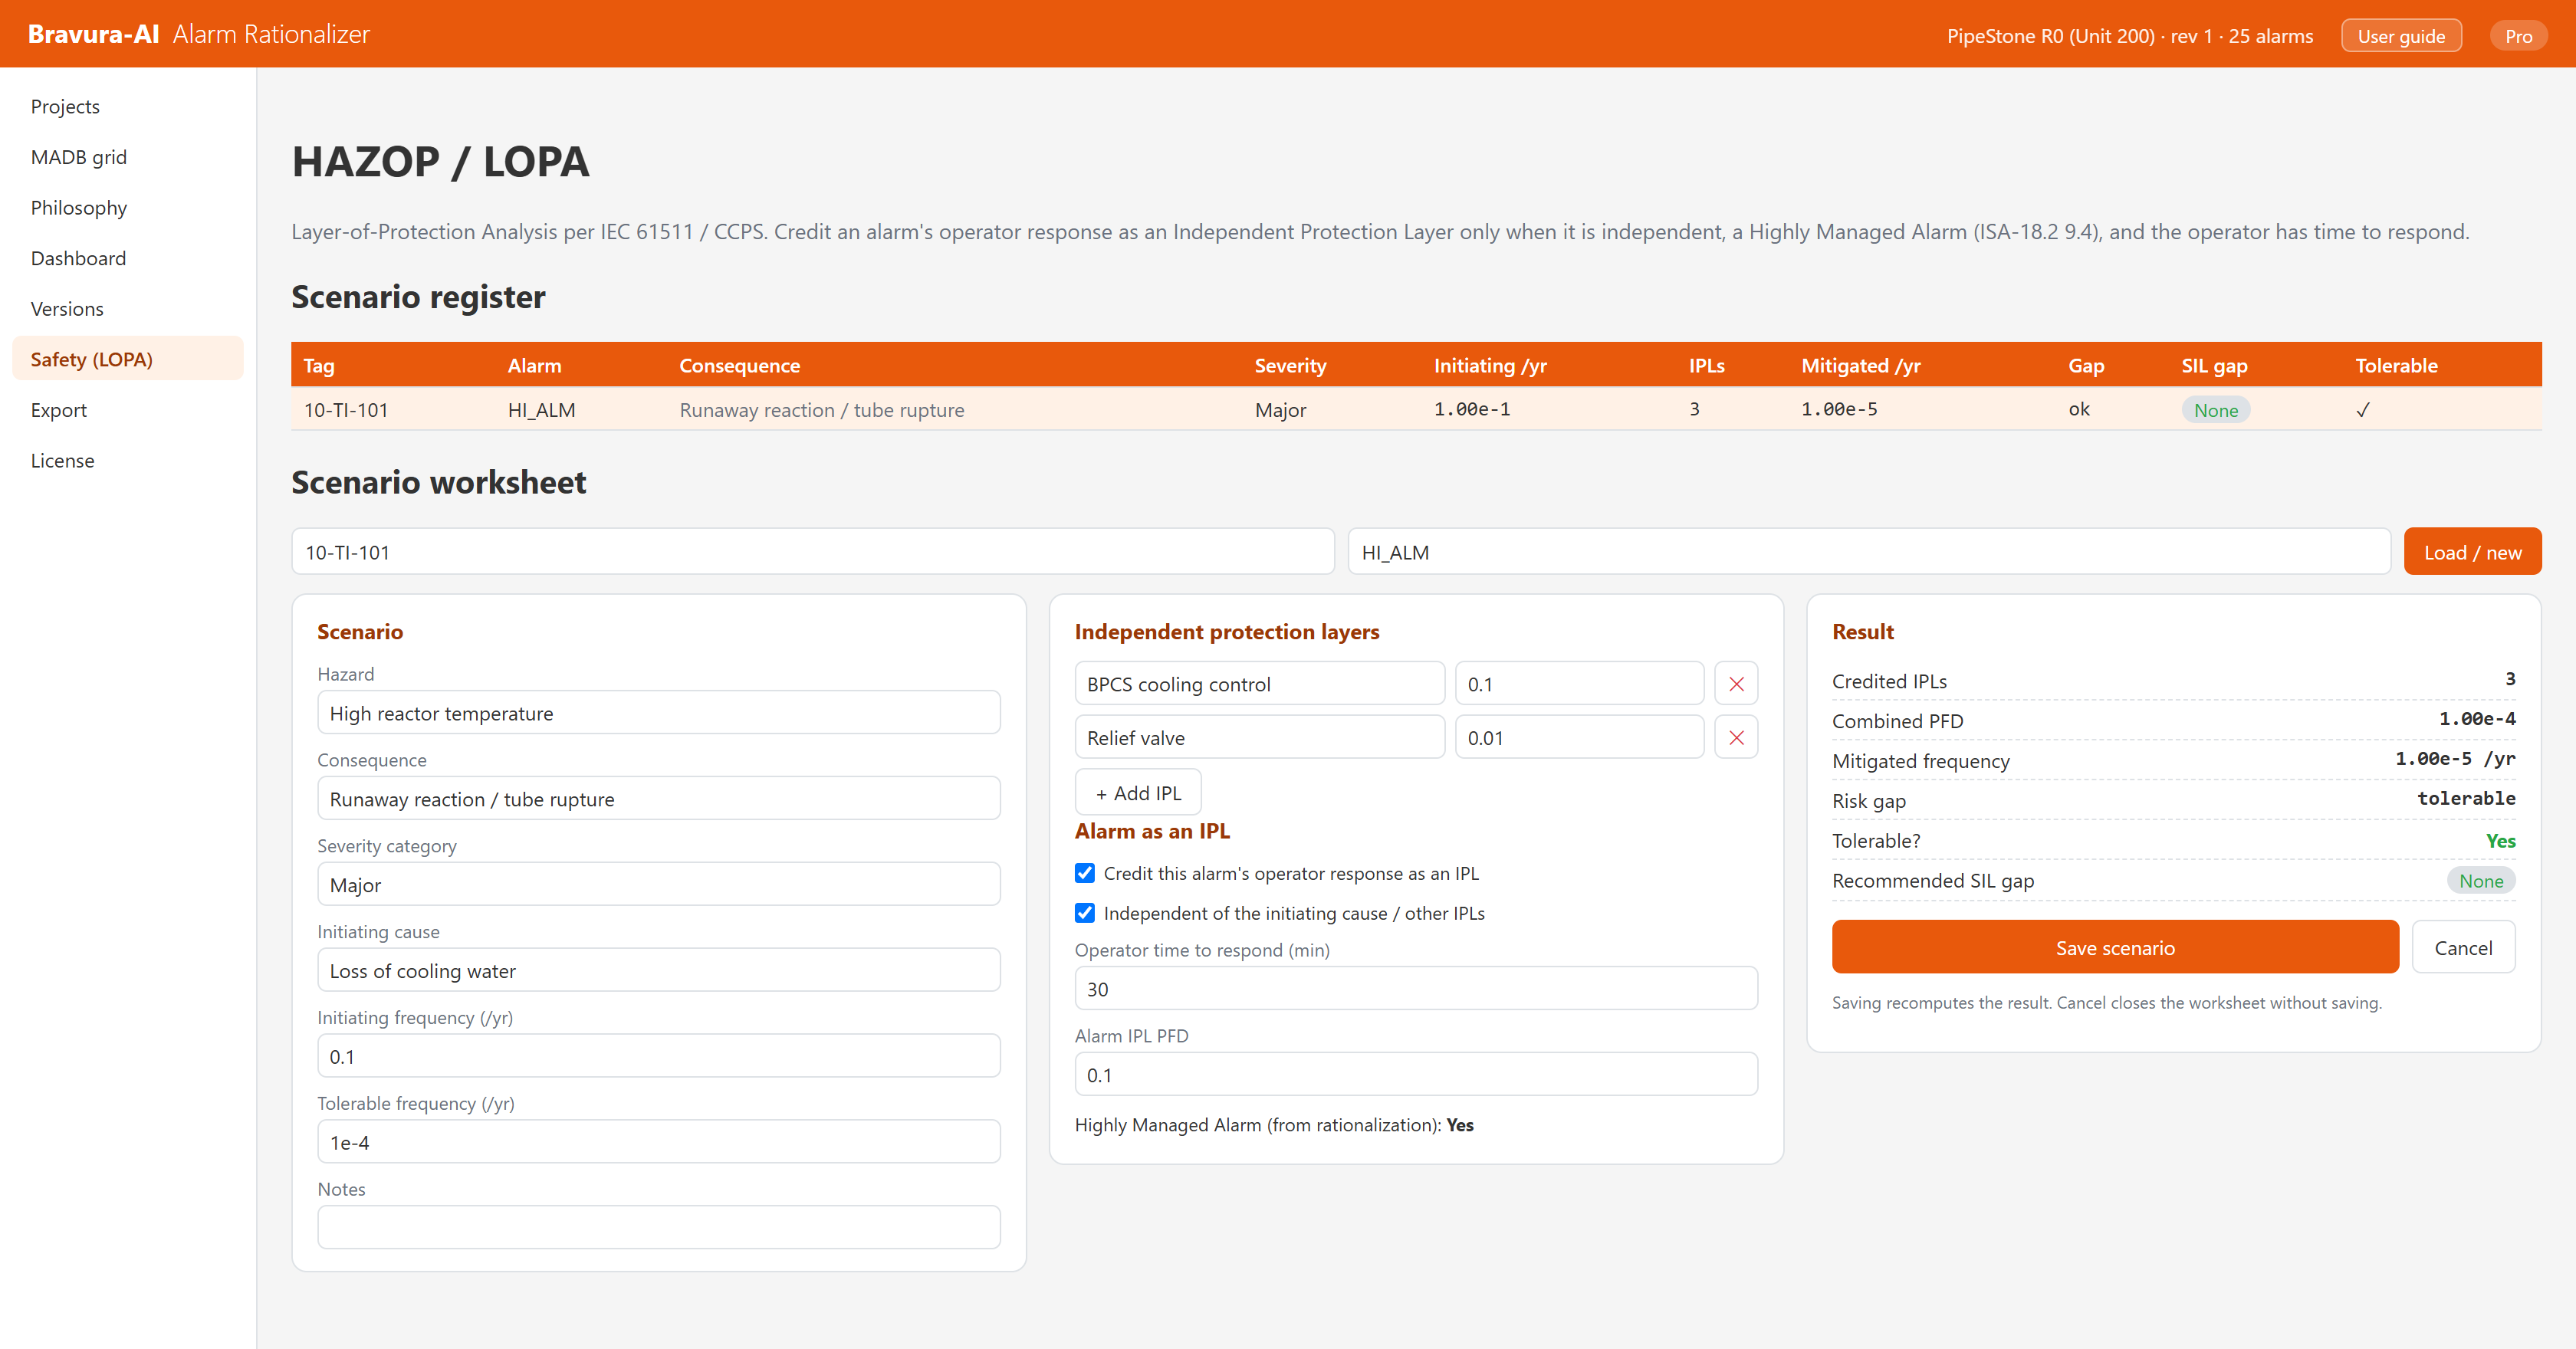Uncheck independent of initiating cause checkbox
2576x1349 pixels.
point(1085,913)
